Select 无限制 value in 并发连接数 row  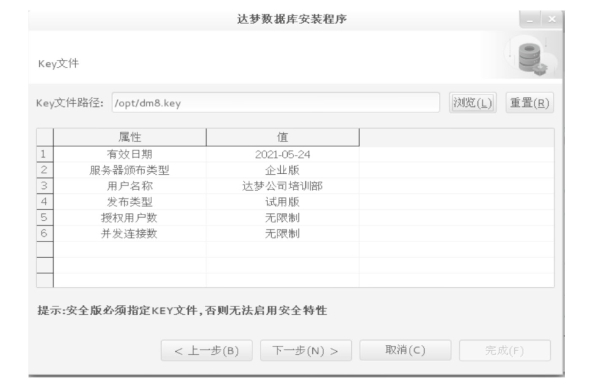282,233
